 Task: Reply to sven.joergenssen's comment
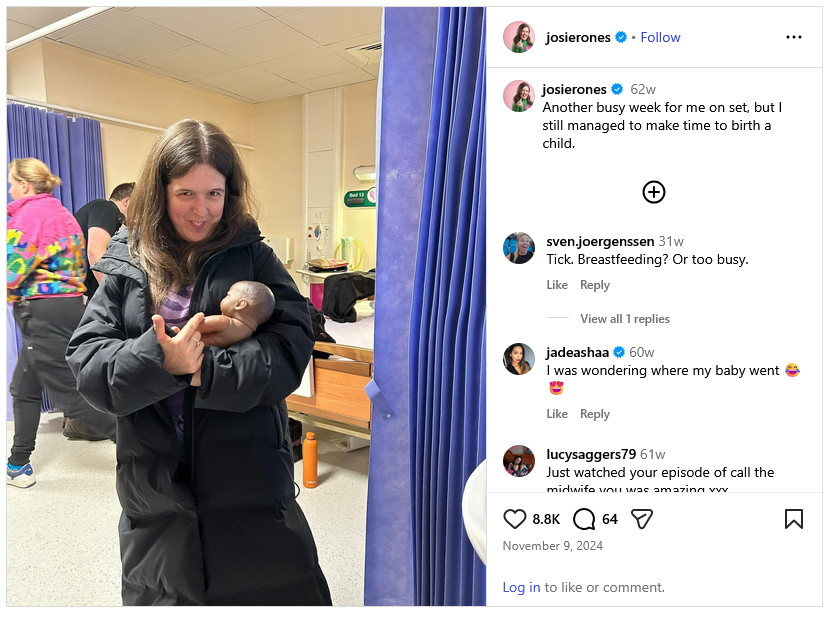click(x=595, y=285)
